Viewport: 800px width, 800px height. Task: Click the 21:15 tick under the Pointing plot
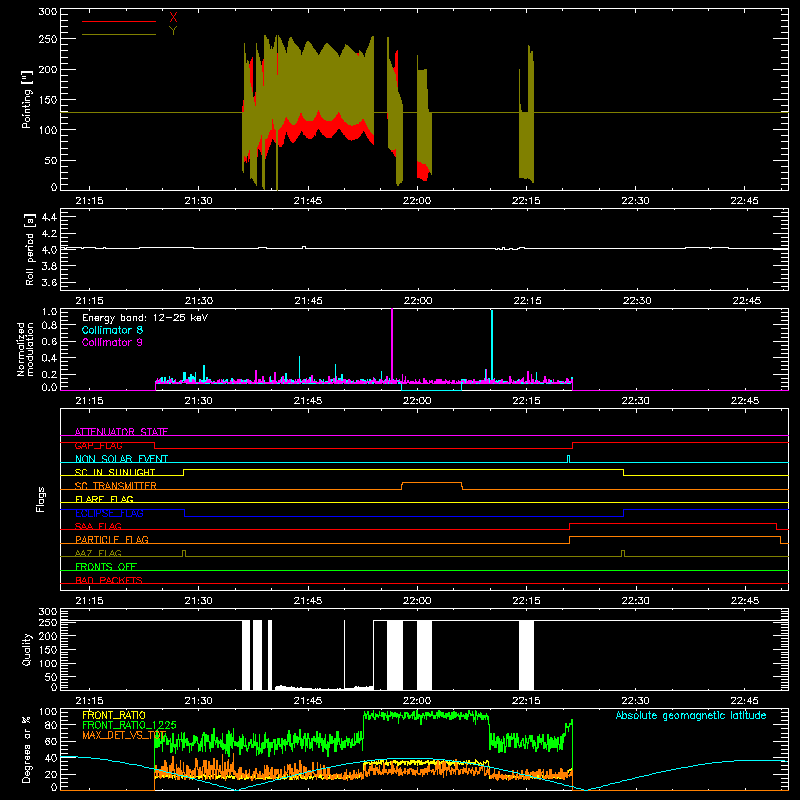(x=89, y=201)
